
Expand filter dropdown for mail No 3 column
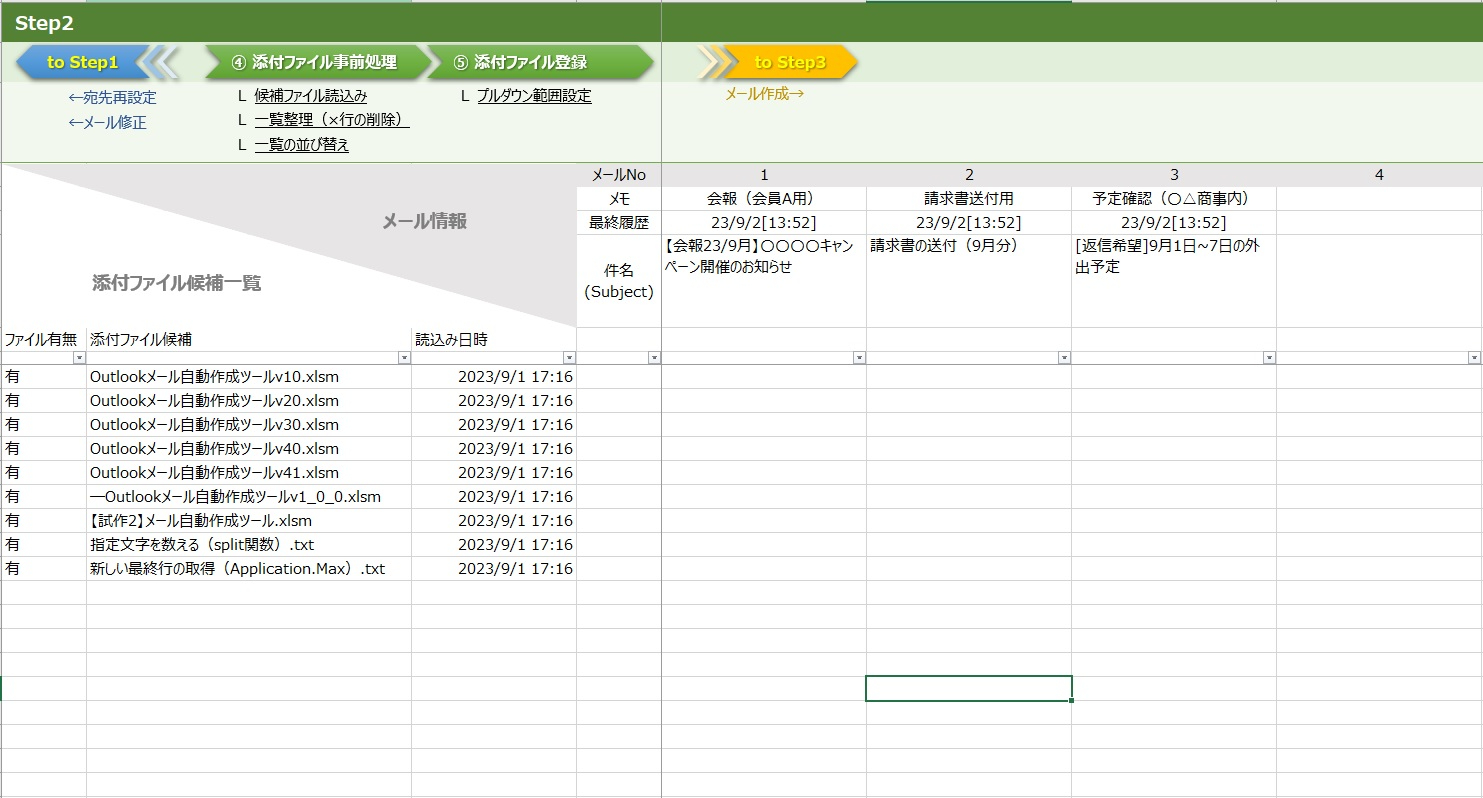pyautogui.click(x=1269, y=358)
